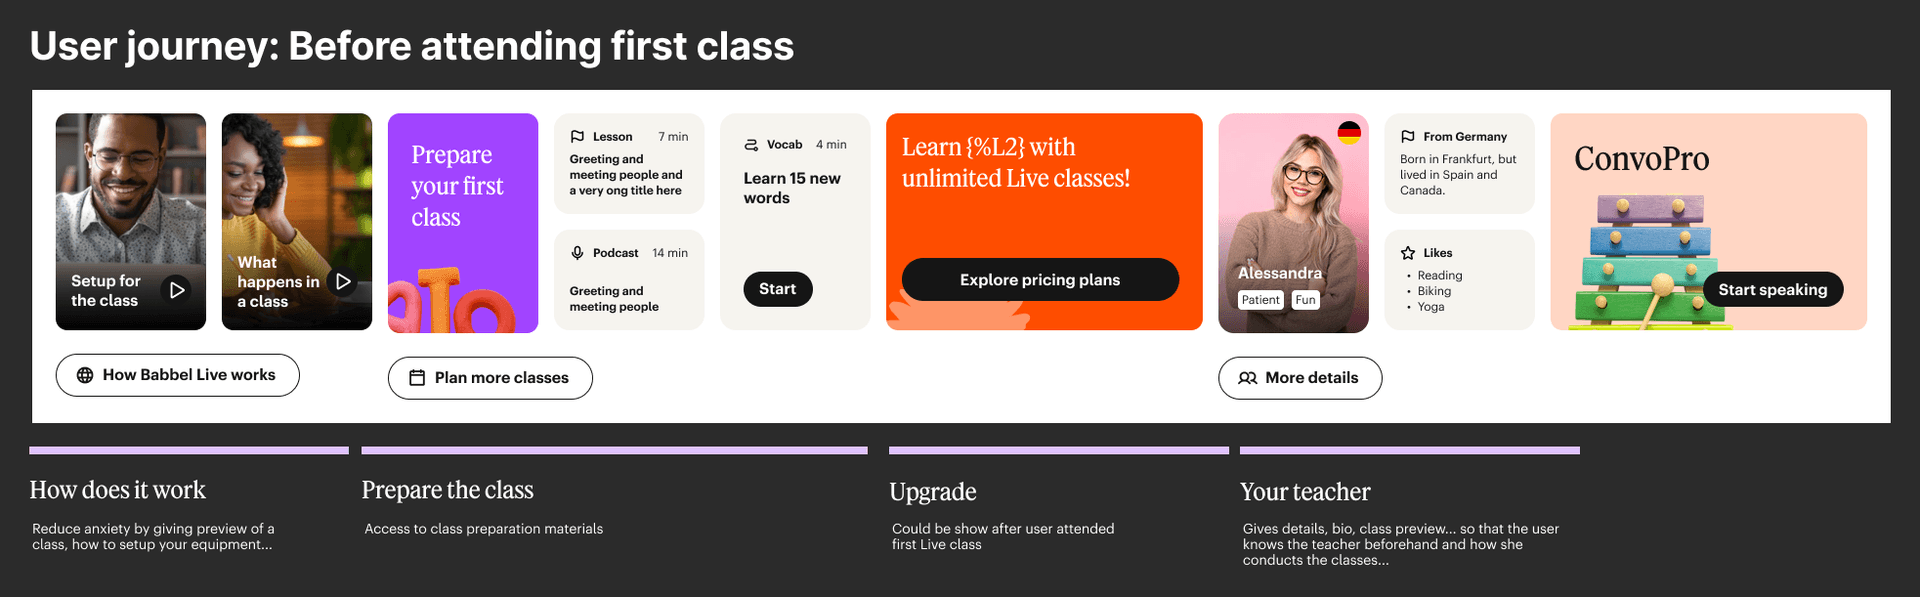Toggle the Fun tag on the teacher card
The height and width of the screenshot is (597, 1920).
click(x=1305, y=299)
